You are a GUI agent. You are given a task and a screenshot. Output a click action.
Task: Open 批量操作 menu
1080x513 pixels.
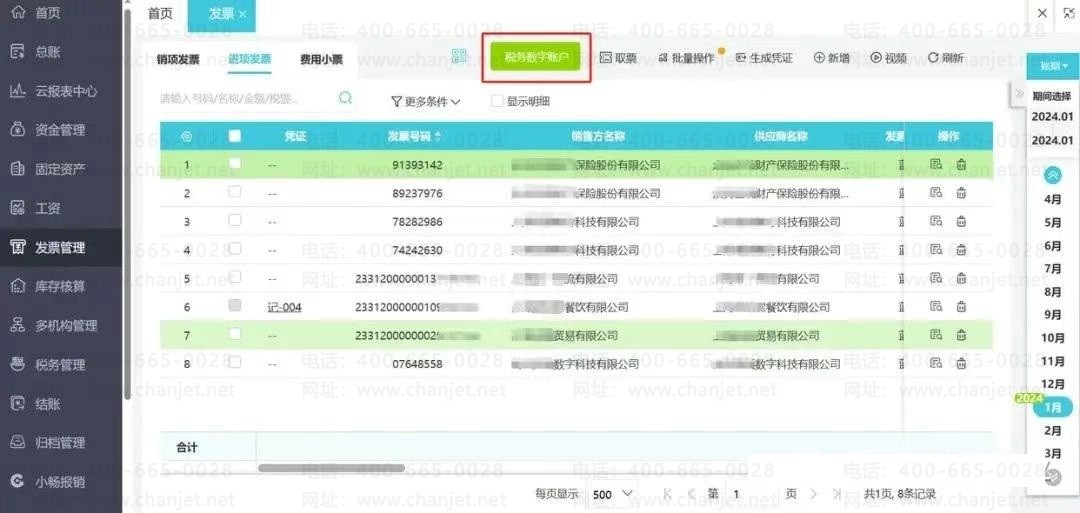click(x=687, y=59)
